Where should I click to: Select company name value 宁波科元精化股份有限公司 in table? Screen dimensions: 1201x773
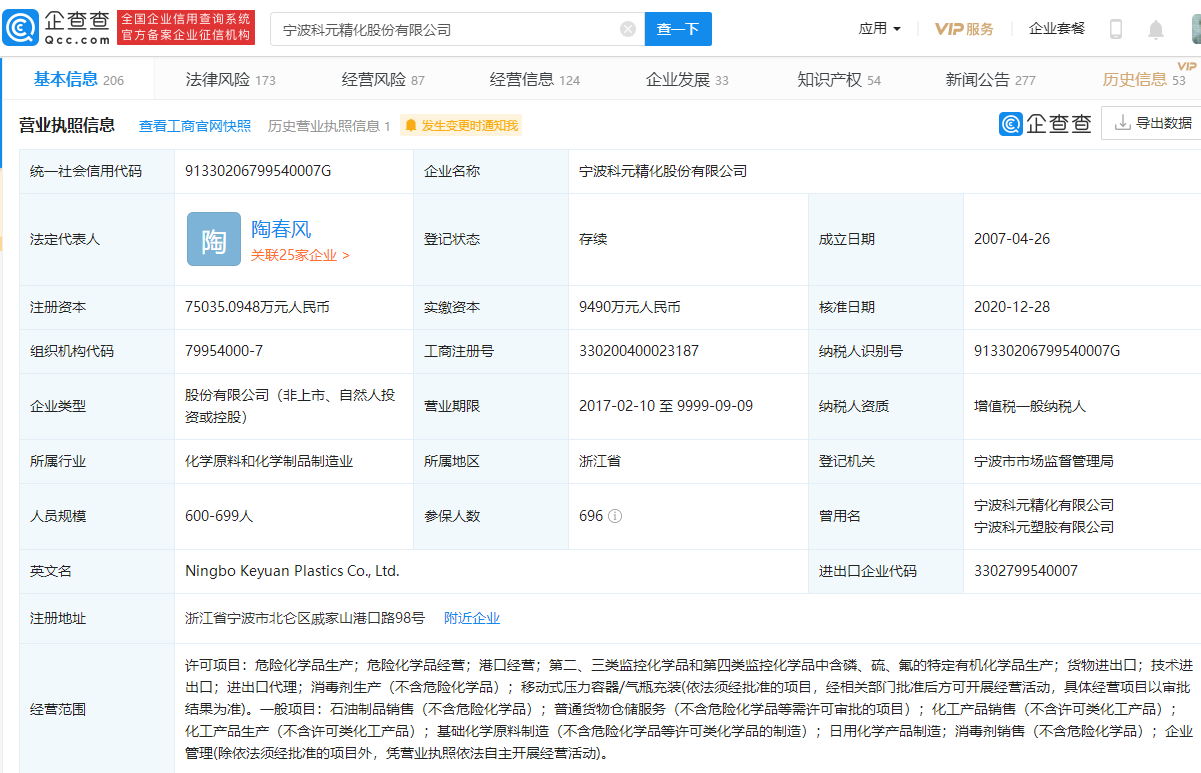coord(663,171)
